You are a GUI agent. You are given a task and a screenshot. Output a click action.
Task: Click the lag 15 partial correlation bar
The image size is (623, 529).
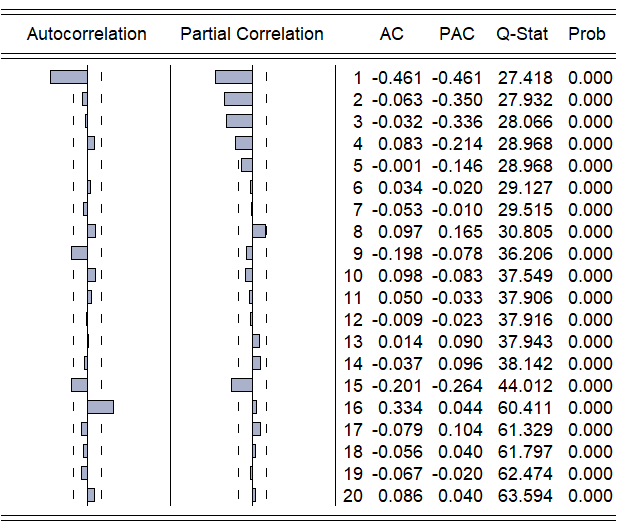click(241, 385)
